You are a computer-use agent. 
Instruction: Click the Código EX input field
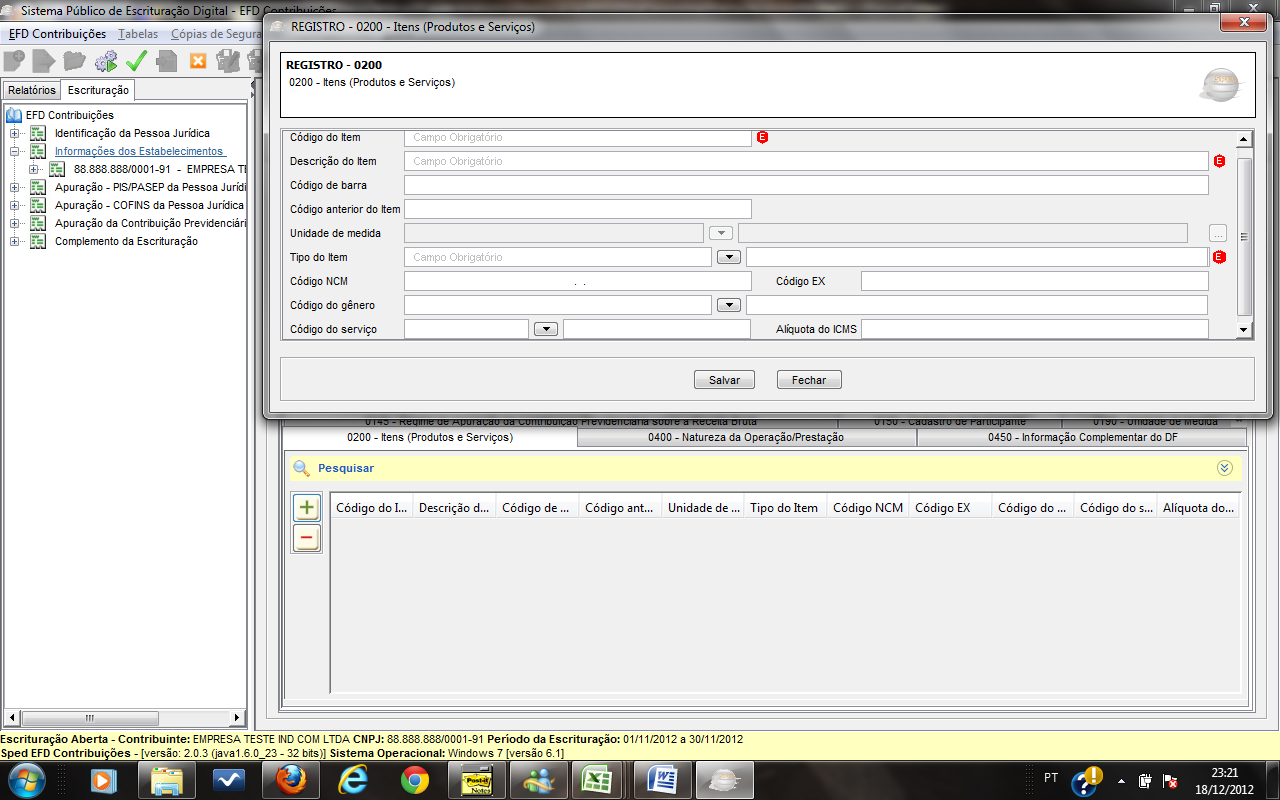1035,281
